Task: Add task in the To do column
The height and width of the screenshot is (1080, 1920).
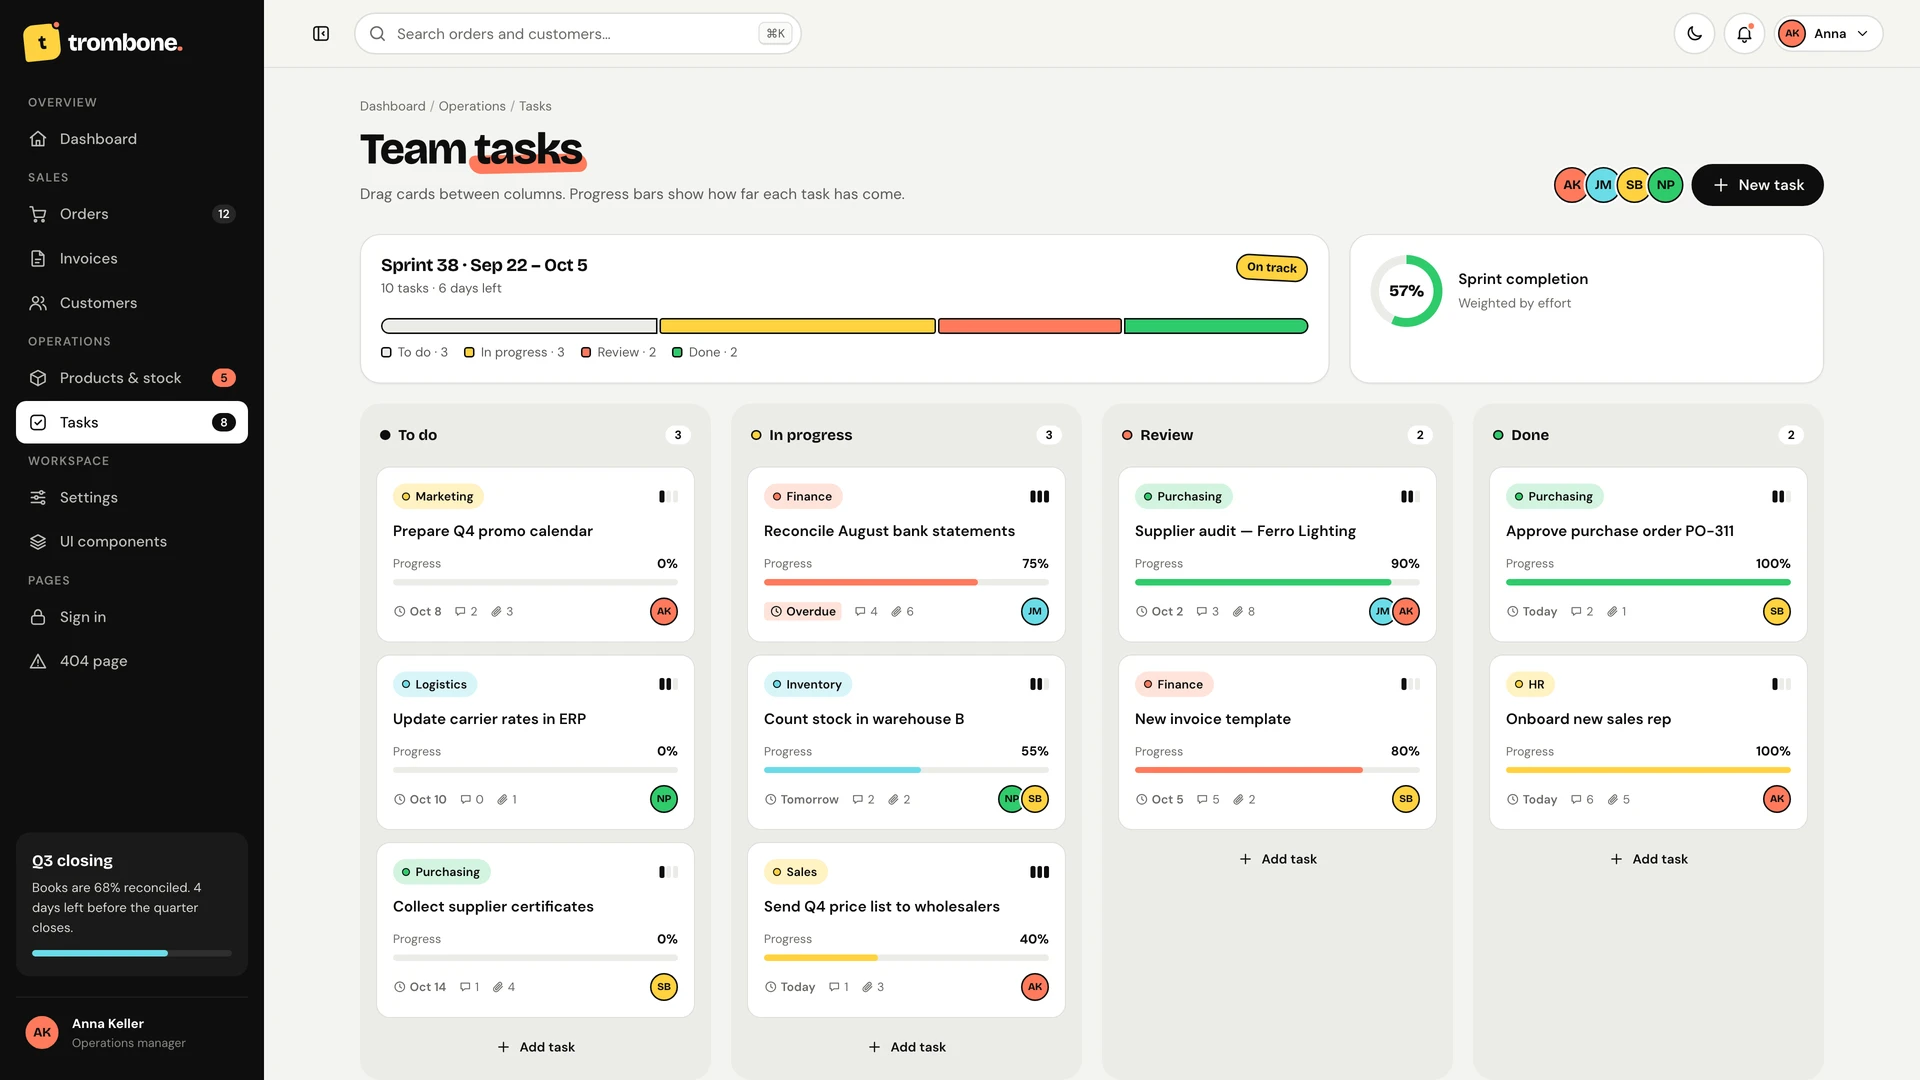Action: click(x=535, y=1047)
